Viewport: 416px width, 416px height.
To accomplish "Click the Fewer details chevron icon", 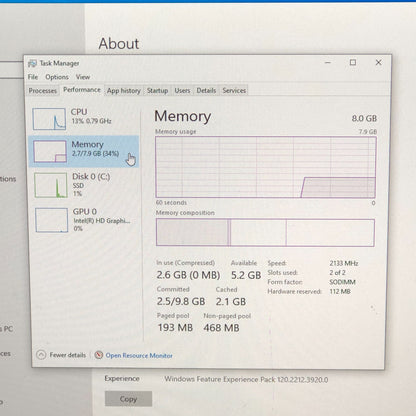I will [41, 355].
